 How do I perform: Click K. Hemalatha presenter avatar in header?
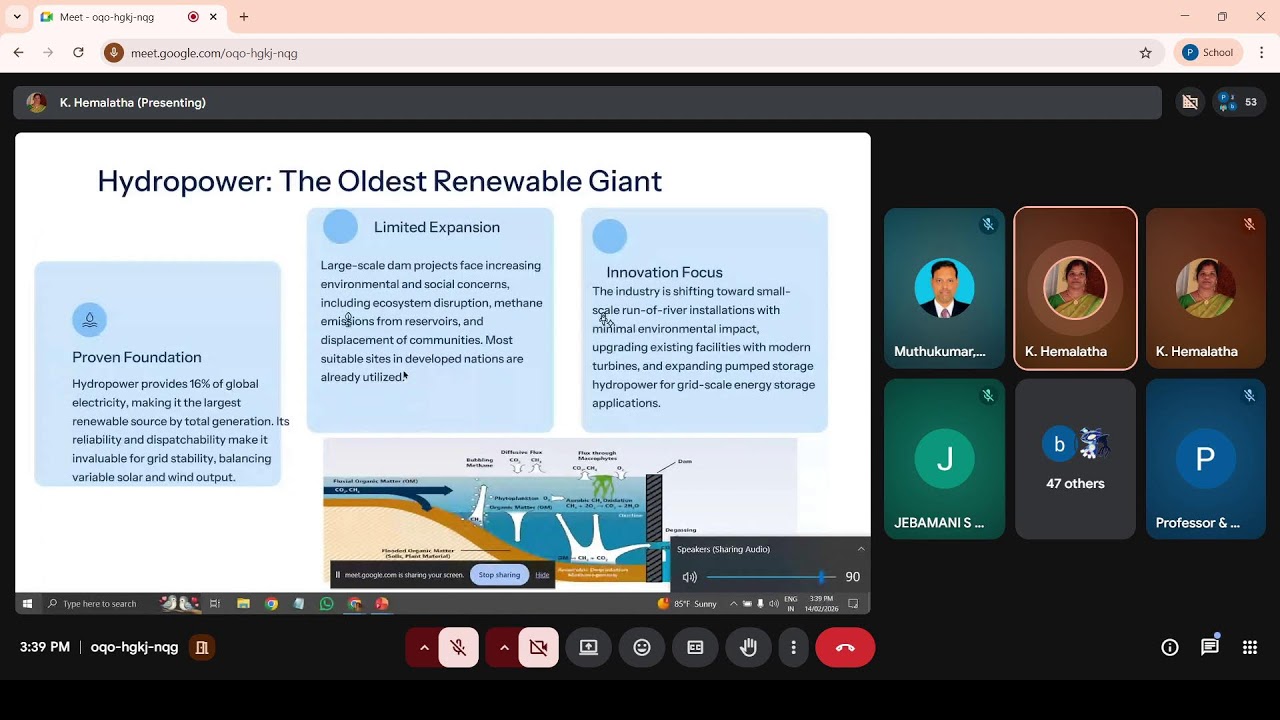coord(37,102)
